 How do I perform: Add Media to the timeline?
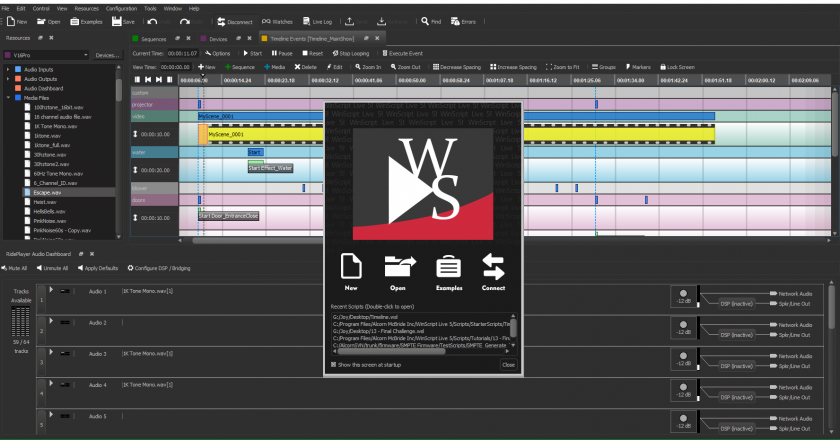[275, 67]
